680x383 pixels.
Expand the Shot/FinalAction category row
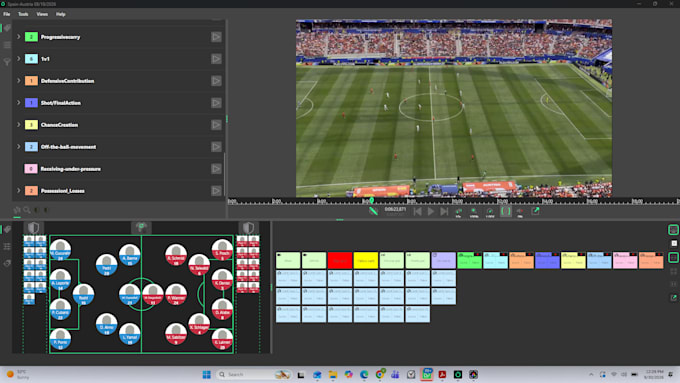(19, 103)
